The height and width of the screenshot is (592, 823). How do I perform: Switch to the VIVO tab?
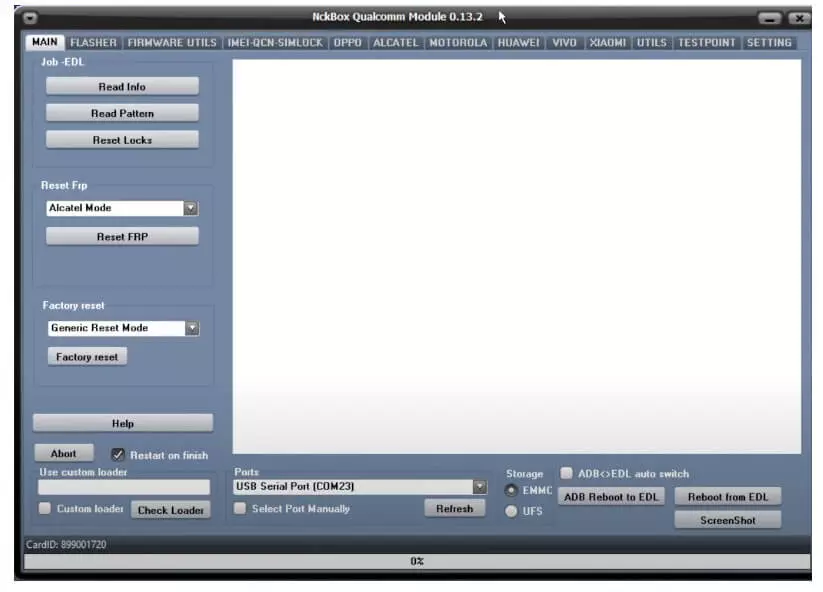click(x=564, y=43)
